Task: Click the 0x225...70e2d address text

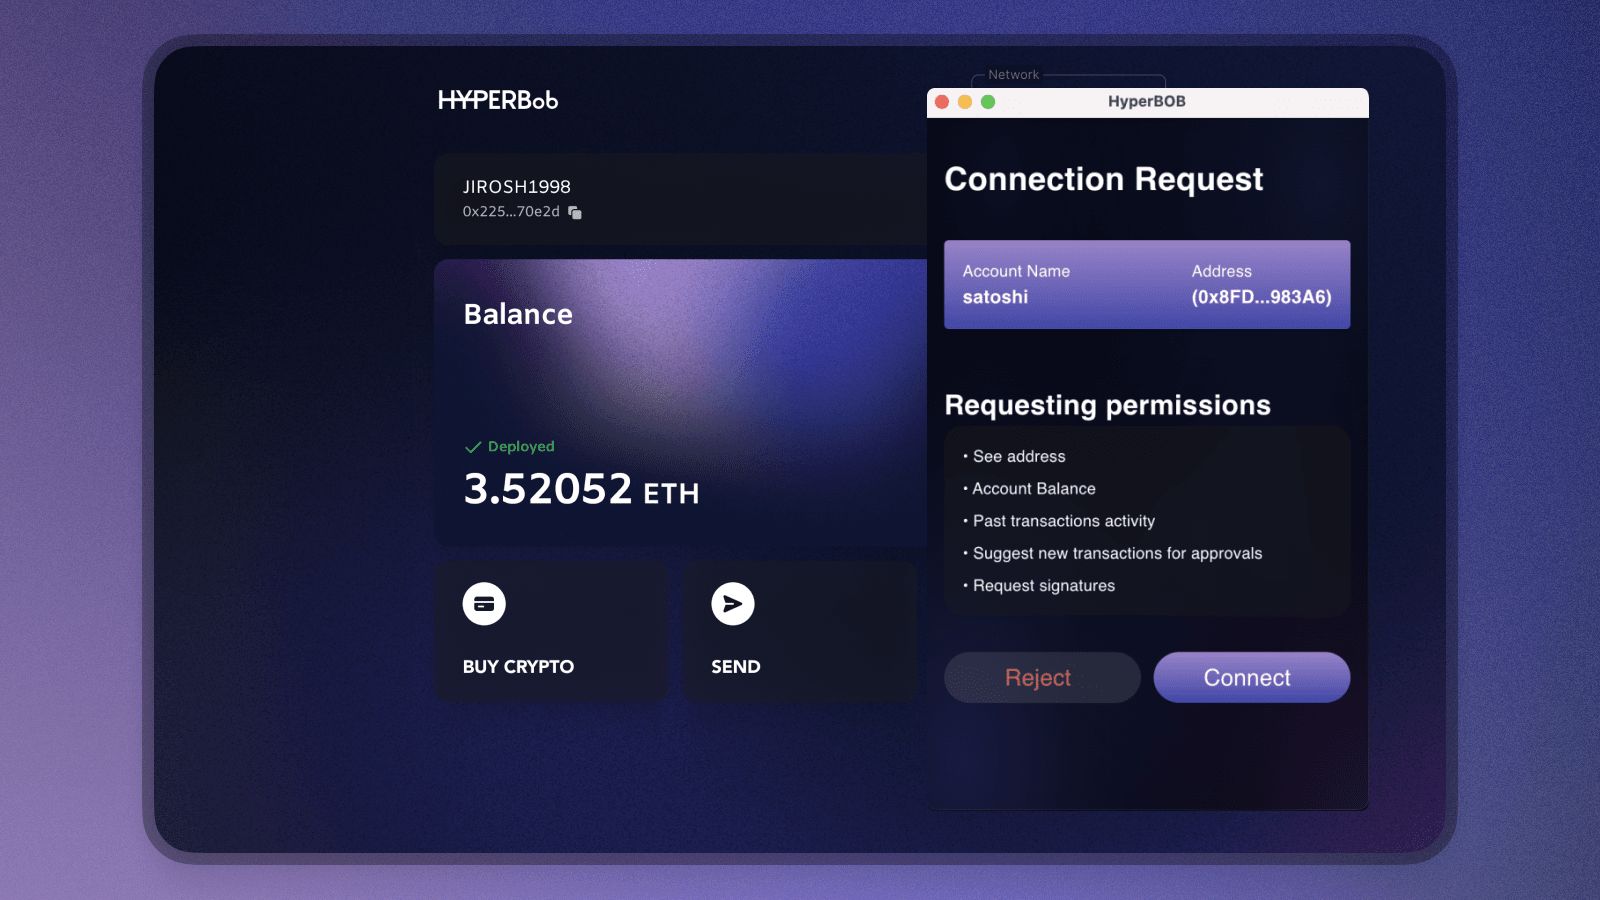Action: coord(511,212)
